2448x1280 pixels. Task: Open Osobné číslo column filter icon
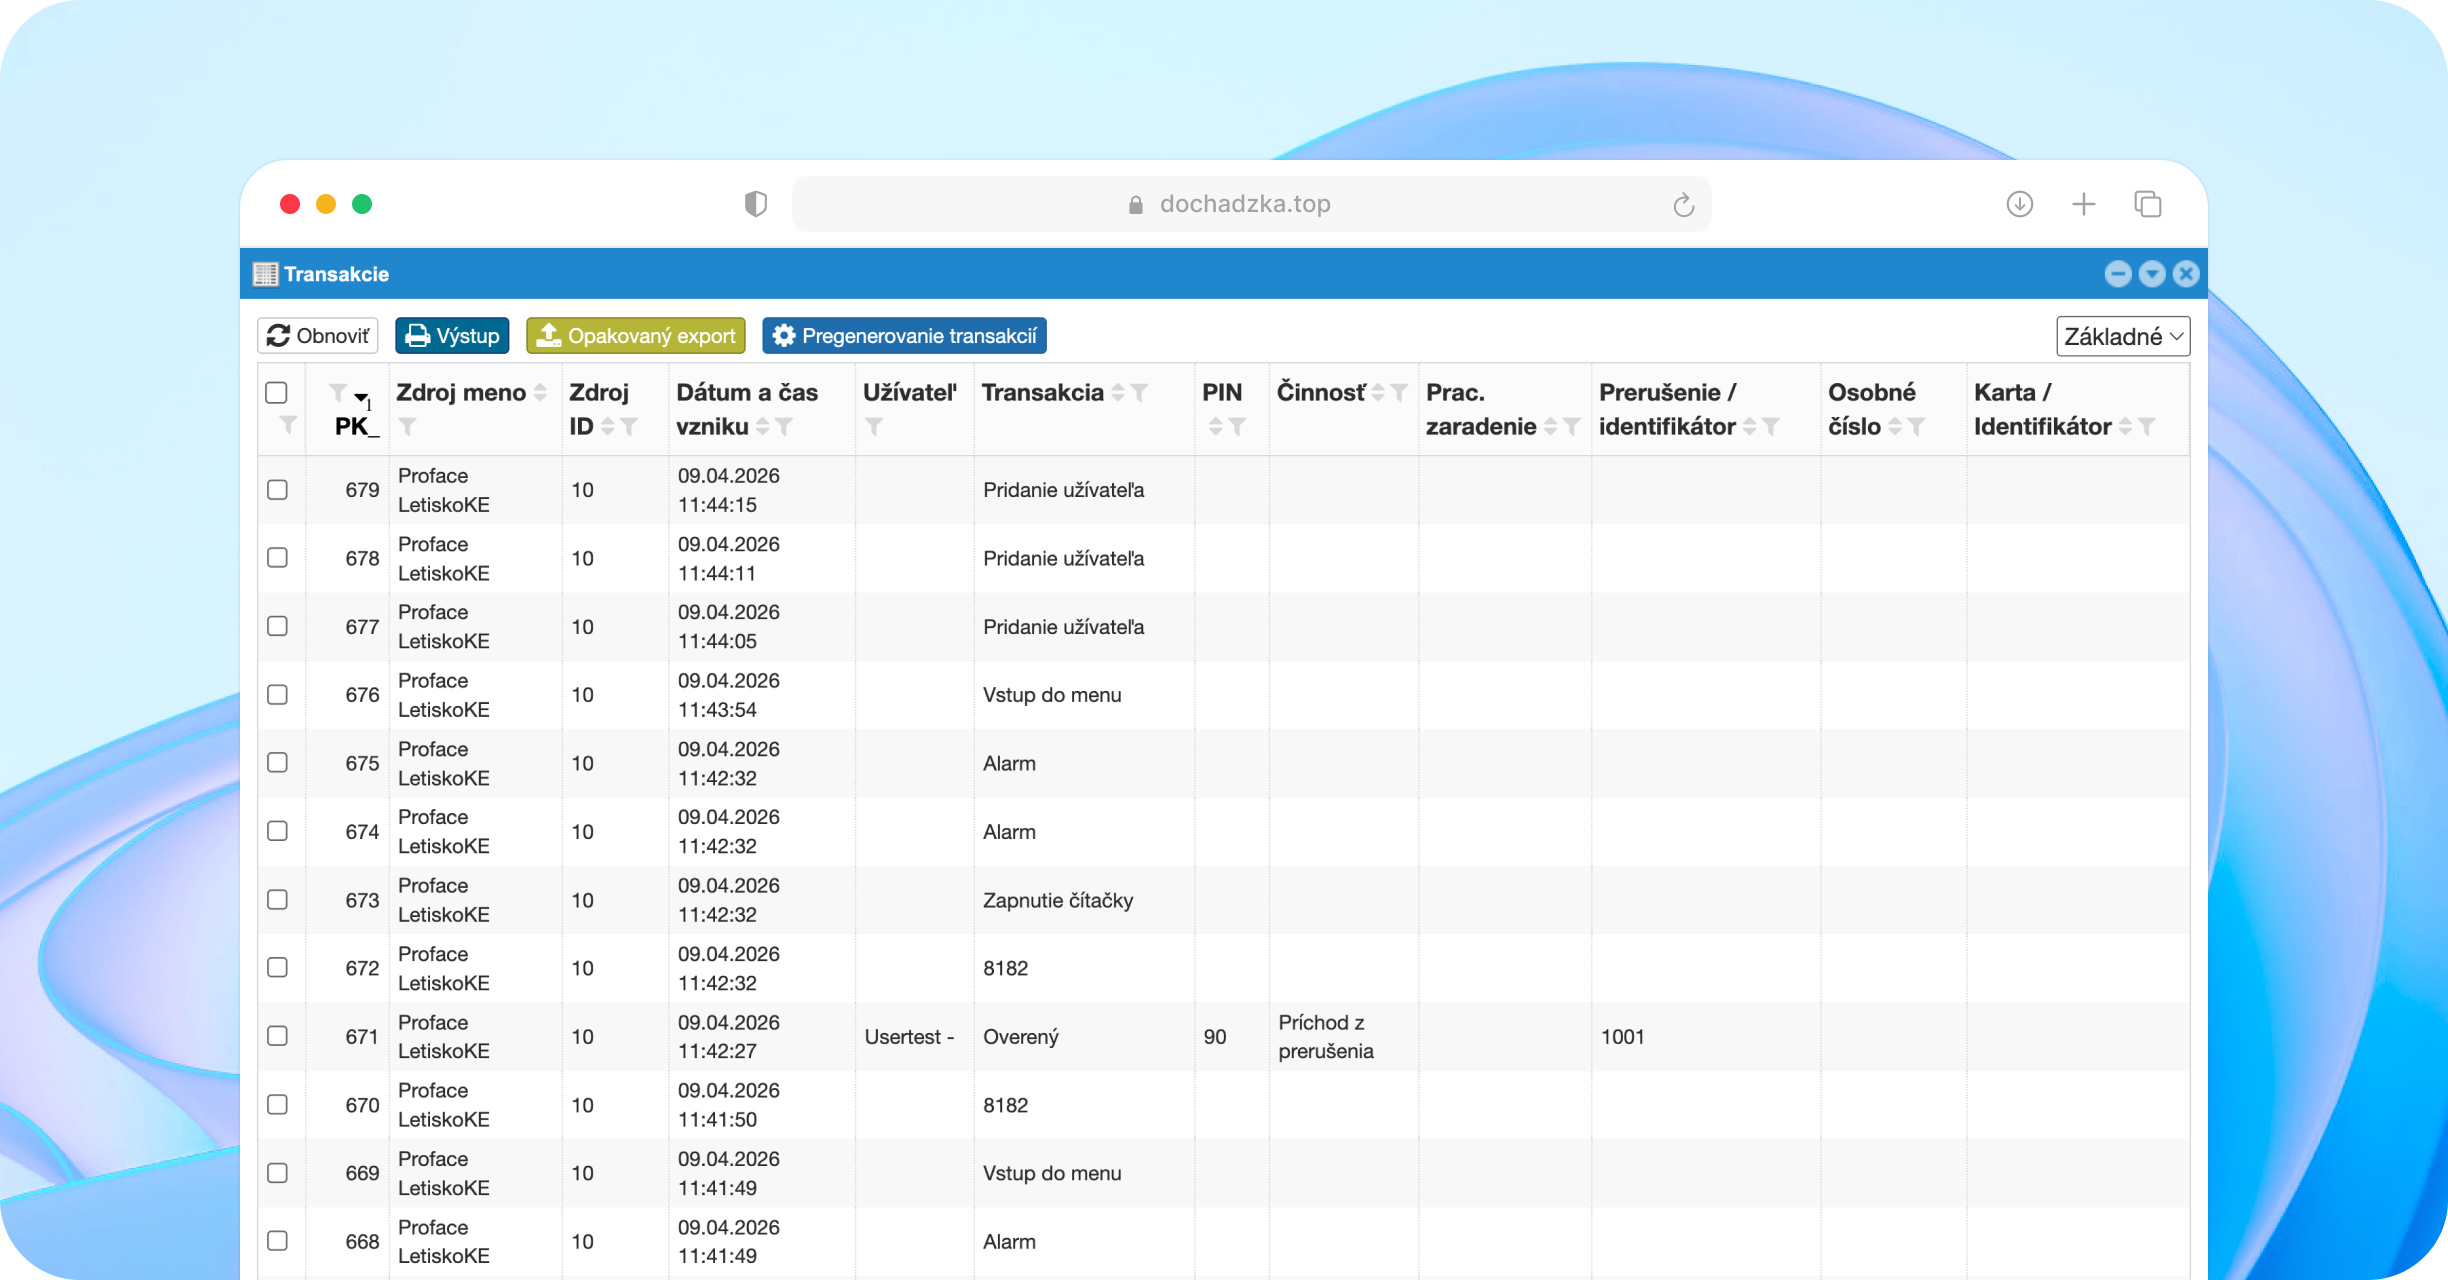(x=1916, y=427)
